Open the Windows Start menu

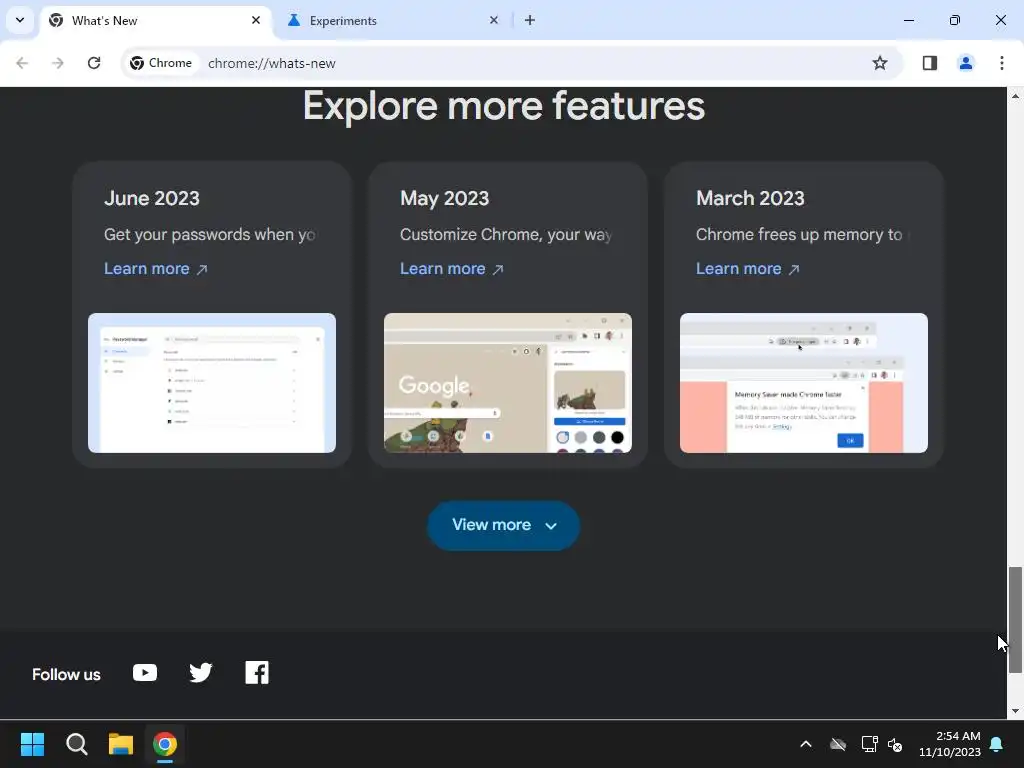tap(32, 744)
